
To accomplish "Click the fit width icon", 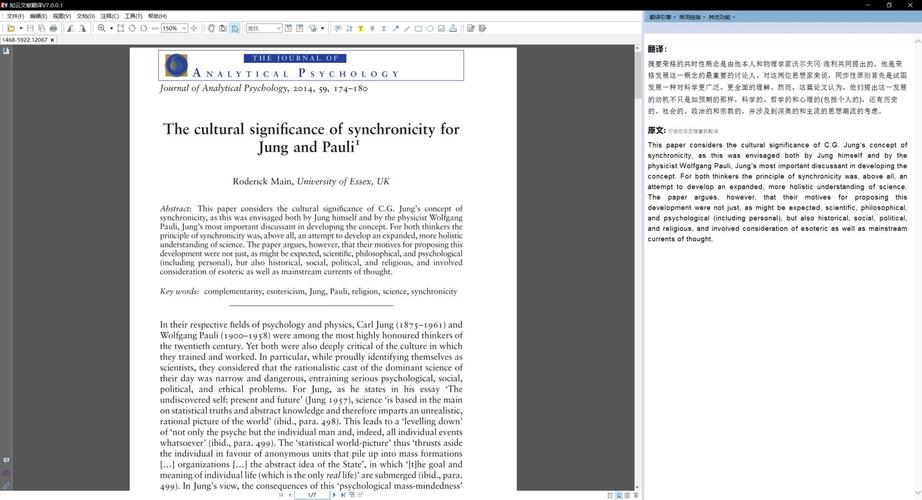I will pyautogui.click(x=143, y=28).
